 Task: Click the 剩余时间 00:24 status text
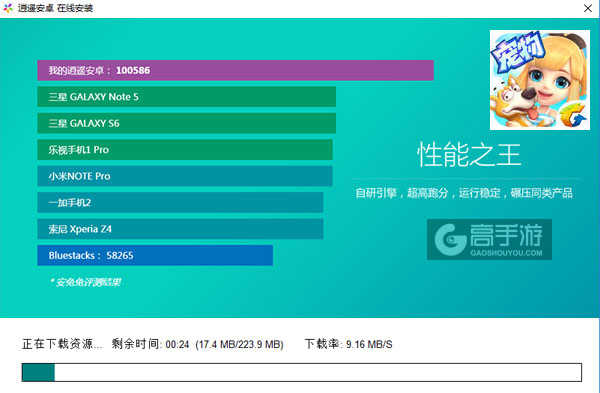coord(150,344)
